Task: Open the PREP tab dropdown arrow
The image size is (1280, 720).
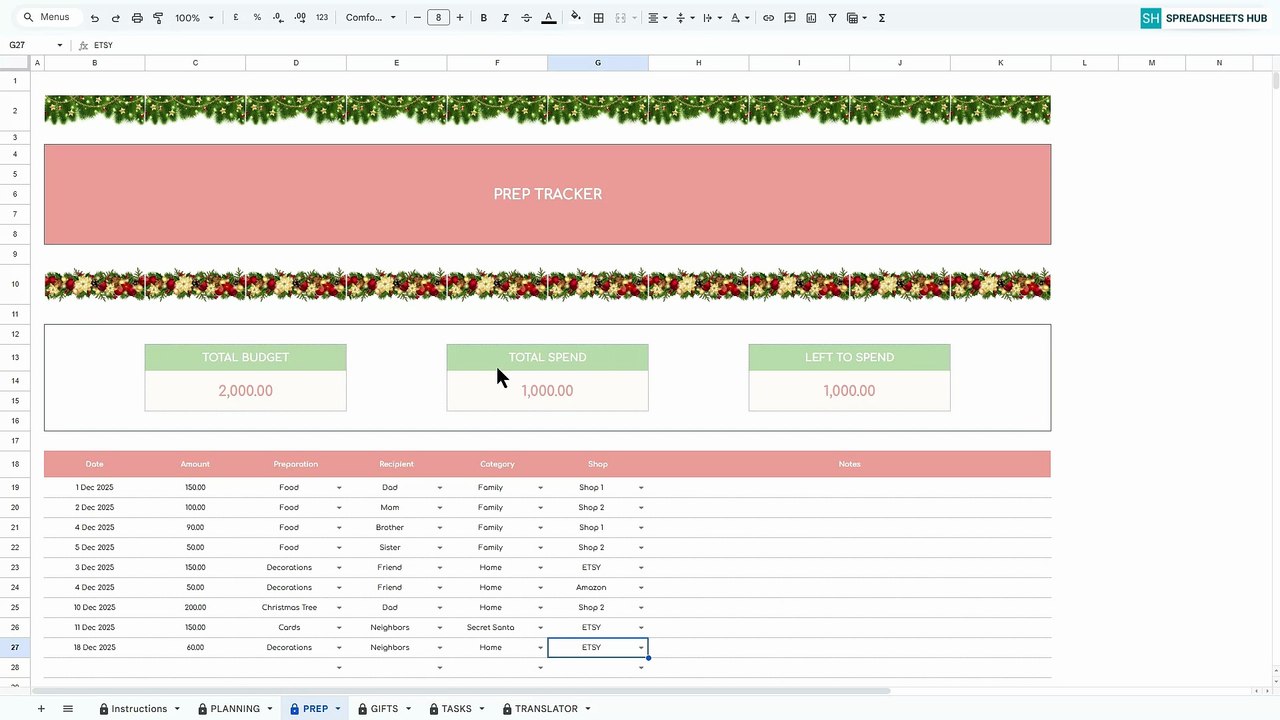Action: pyautogui.click(x=337, y=709)
